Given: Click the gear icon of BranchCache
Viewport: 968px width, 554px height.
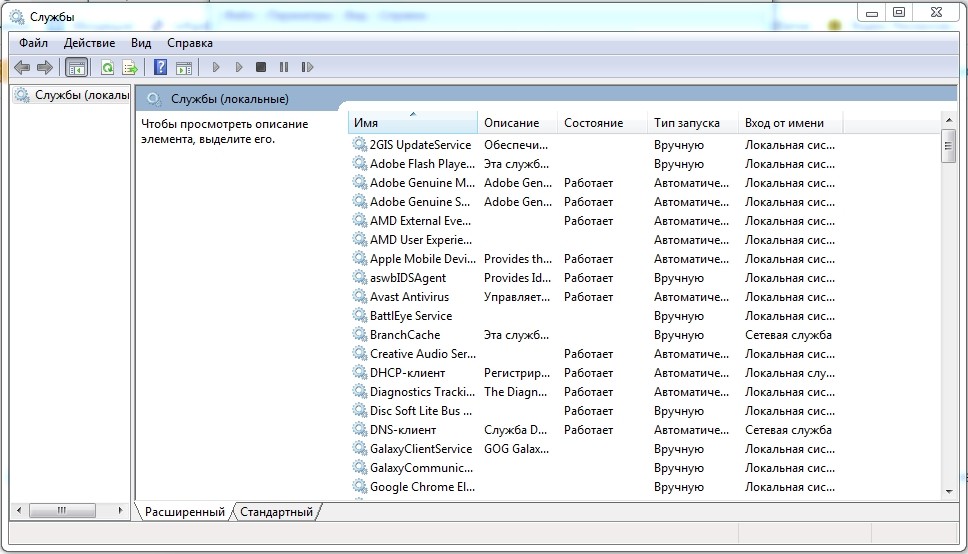Looking at the screenshot, I should pyautogui.click(x=359, y=334).
